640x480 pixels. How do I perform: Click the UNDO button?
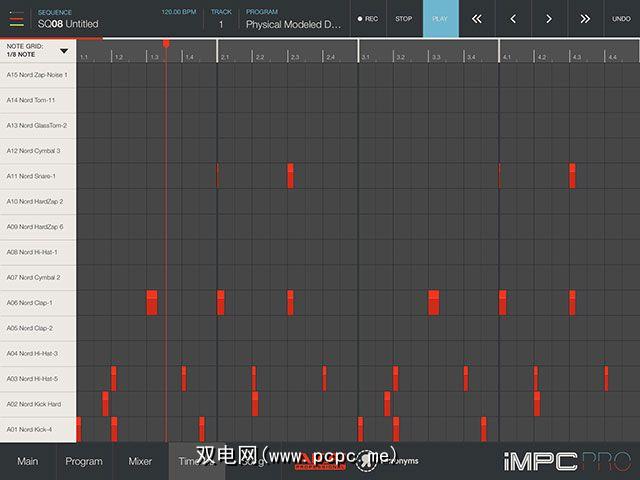(620, 19)
